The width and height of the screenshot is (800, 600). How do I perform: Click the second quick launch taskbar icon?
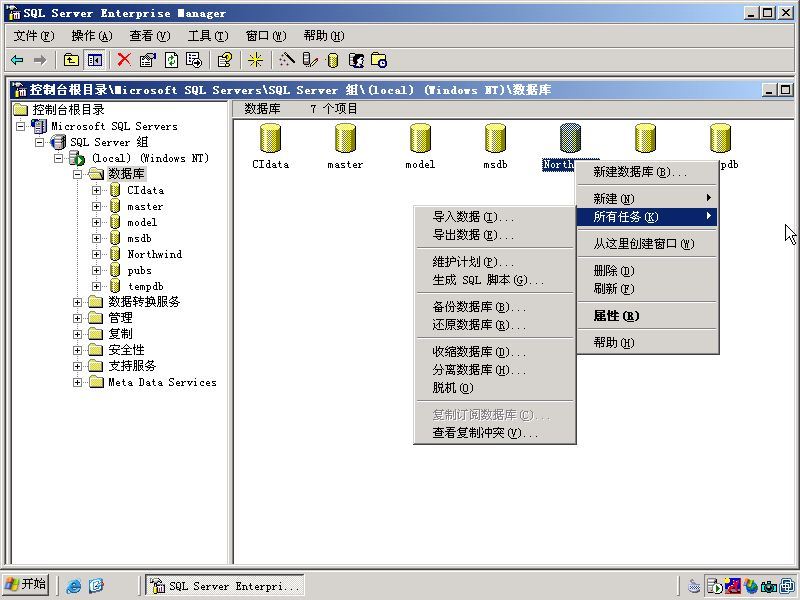(x=96, y=585)
